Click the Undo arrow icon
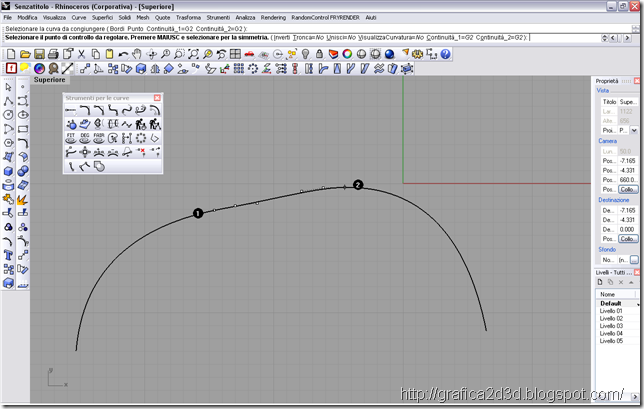 [123, 54]
